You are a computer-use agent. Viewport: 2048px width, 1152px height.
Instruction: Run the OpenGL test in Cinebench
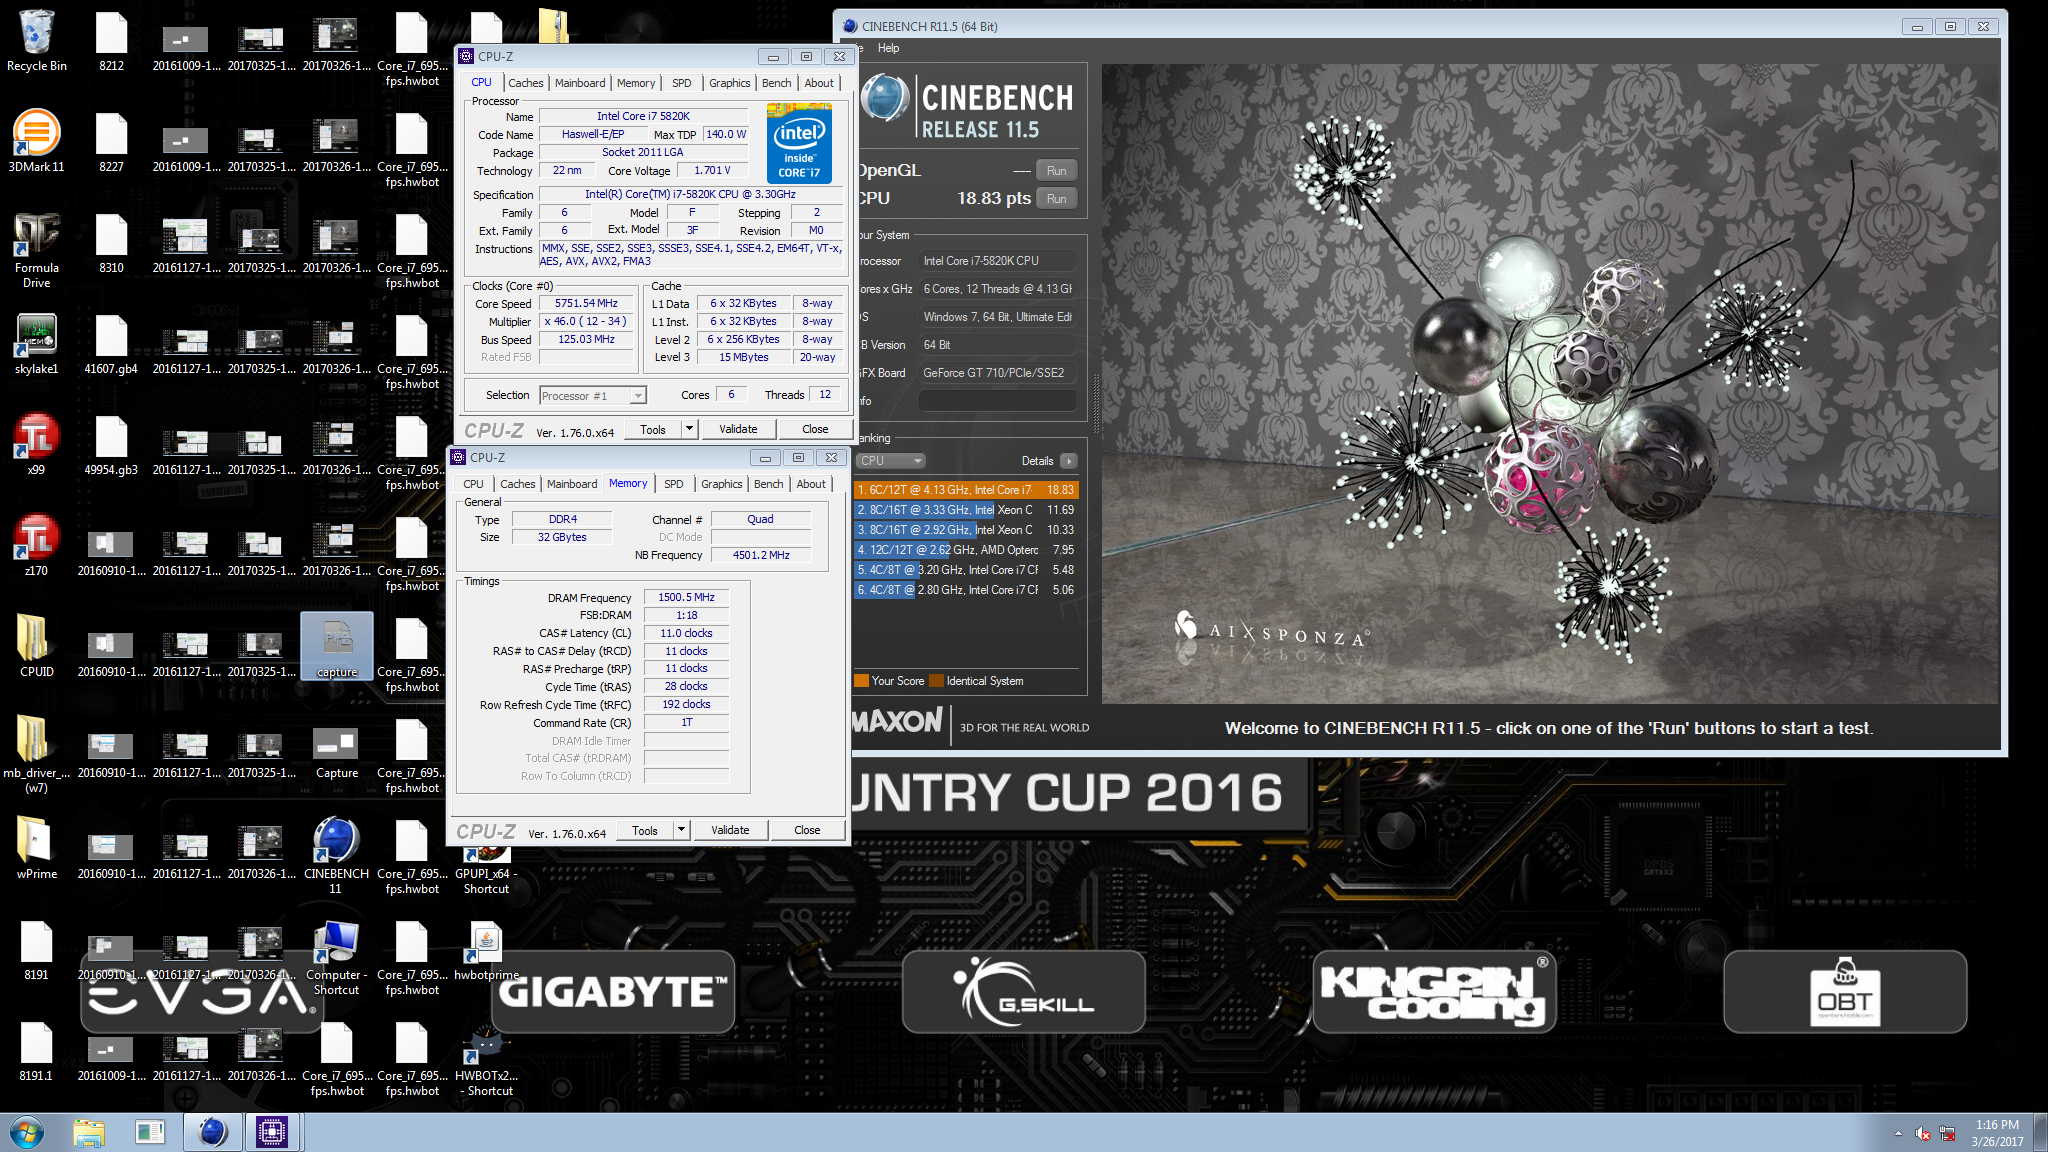[1056, 171]
